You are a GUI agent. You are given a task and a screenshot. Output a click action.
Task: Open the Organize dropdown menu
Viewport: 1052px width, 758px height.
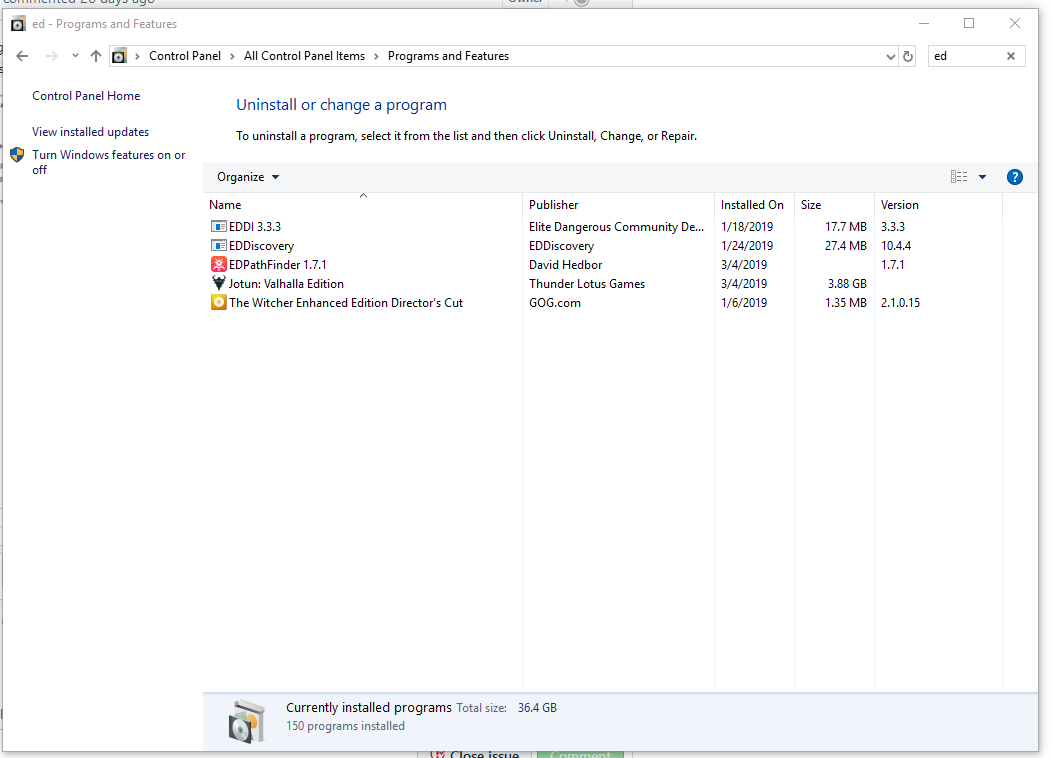click(248, 177)
